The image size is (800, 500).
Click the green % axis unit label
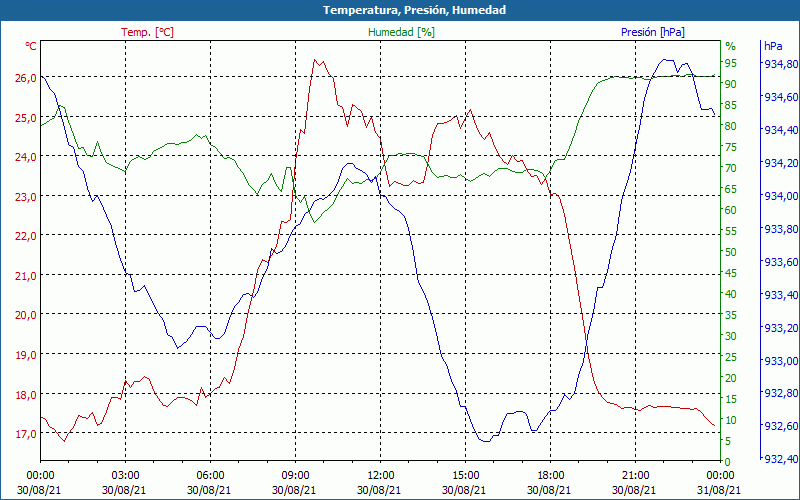pyautogui.click(x=731, y=46)
